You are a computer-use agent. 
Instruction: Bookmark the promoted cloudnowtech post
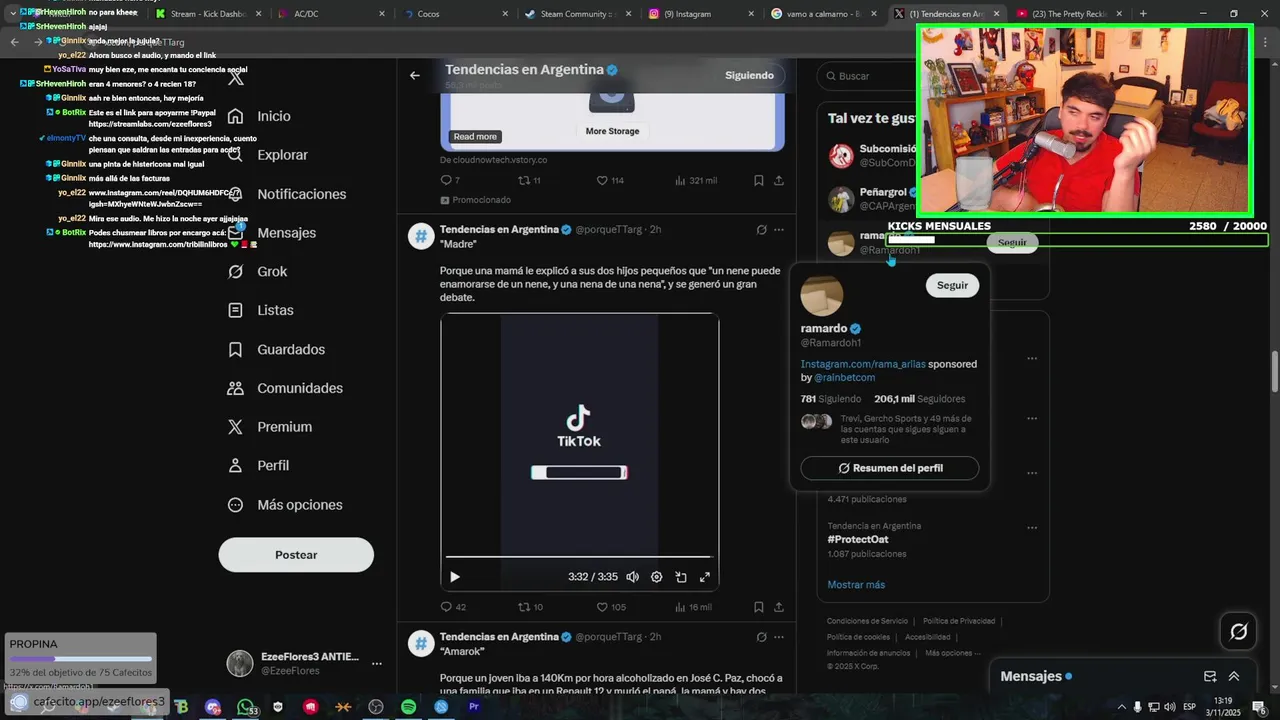(x=759, y=181)
